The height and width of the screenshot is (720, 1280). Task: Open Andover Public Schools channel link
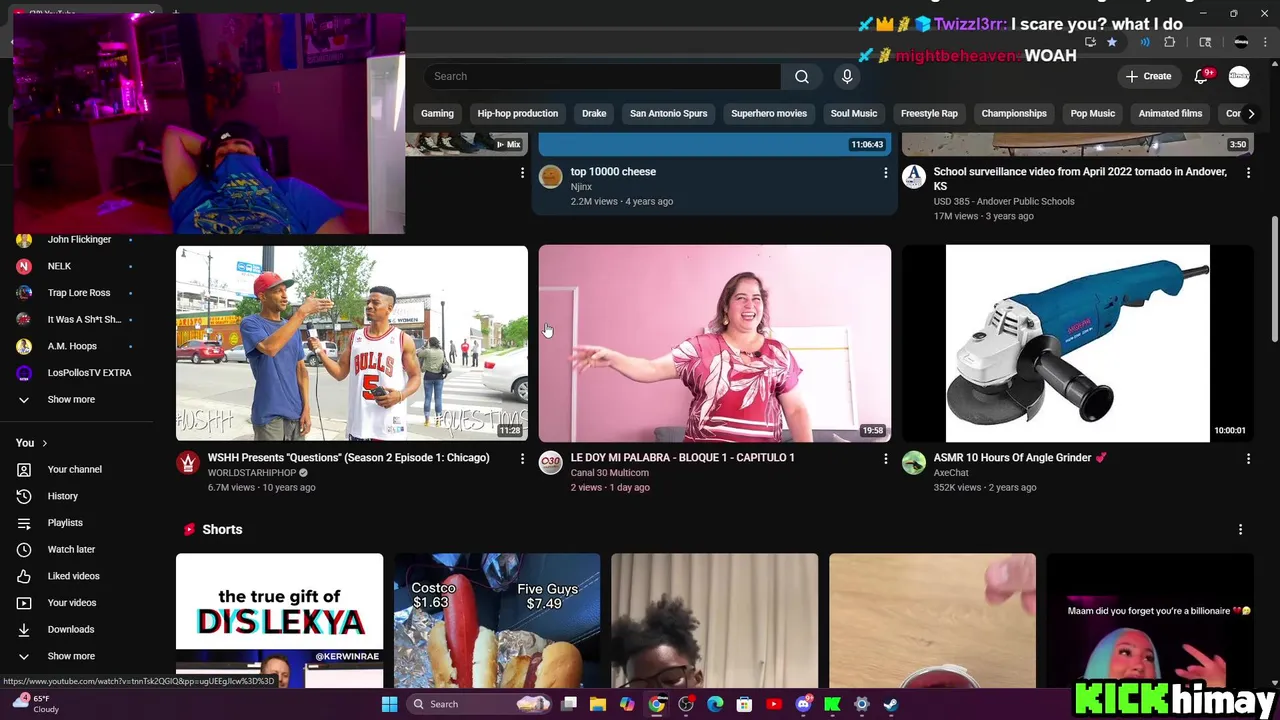pos(1004,201)
